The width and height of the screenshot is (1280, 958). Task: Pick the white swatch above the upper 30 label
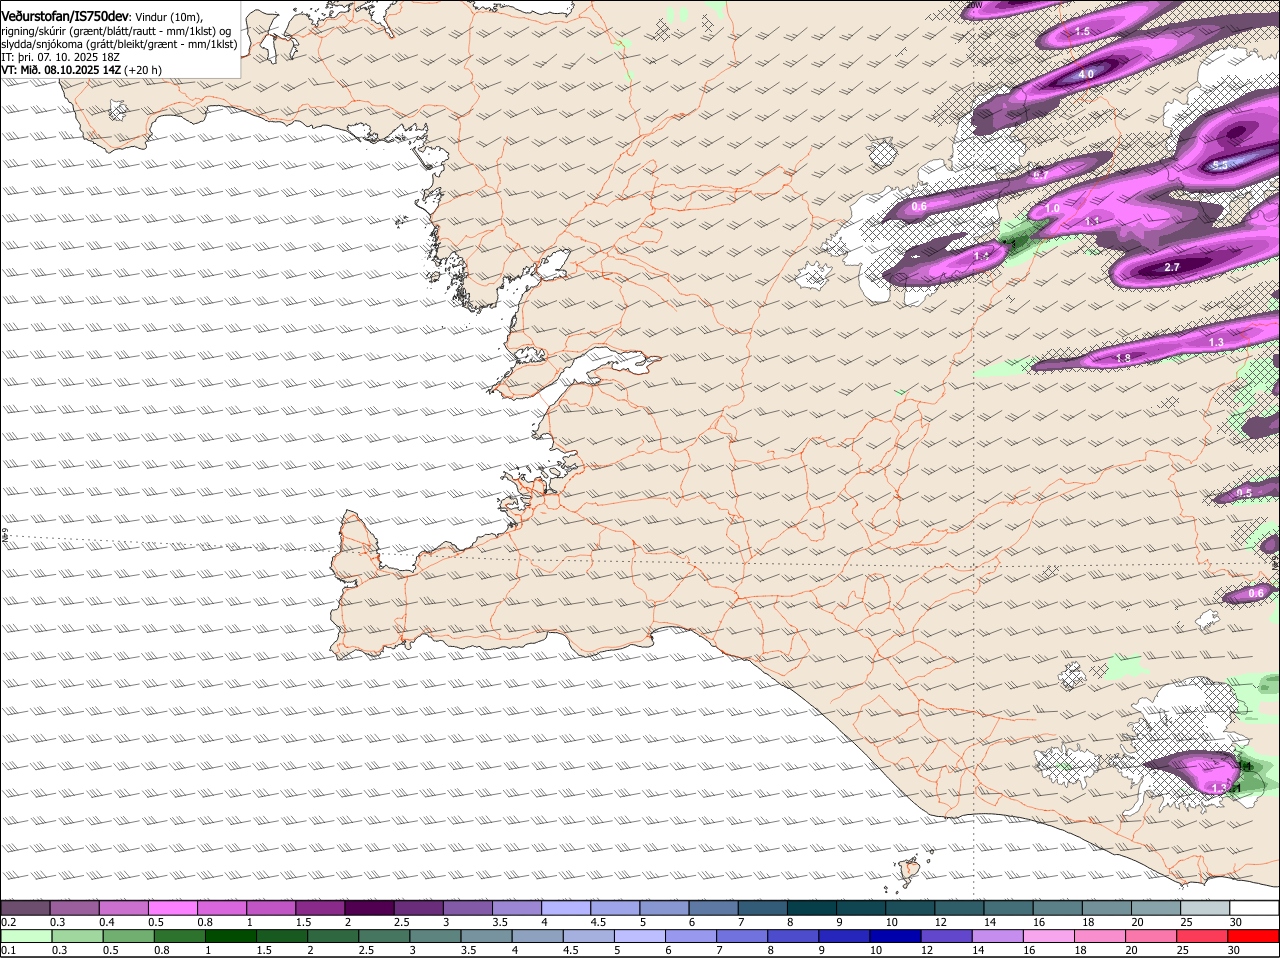pos(1254,908)
